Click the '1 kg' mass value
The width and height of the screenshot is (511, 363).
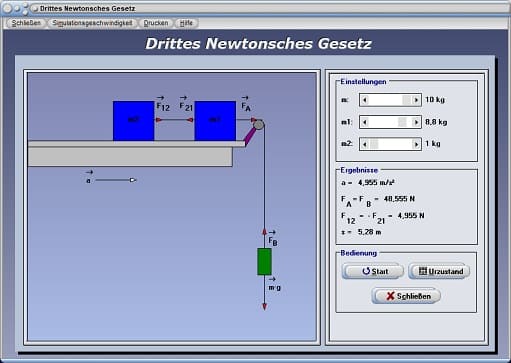pos(433,144)
